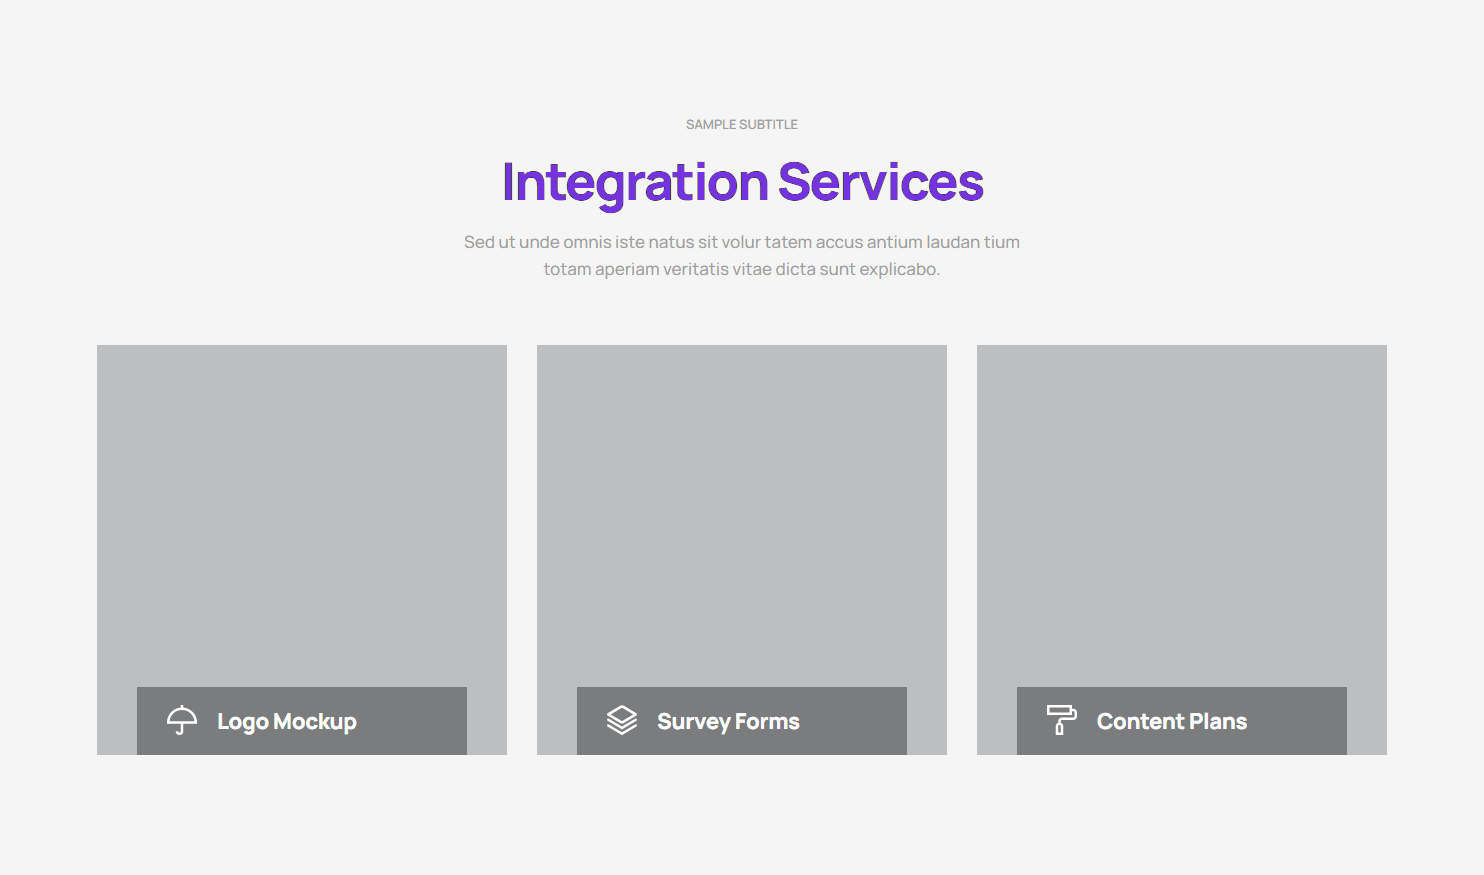Click the umbrella icon beside Logo Mockup
The width and height of the screenshot is (1484, 875).
tap(182, 720)
